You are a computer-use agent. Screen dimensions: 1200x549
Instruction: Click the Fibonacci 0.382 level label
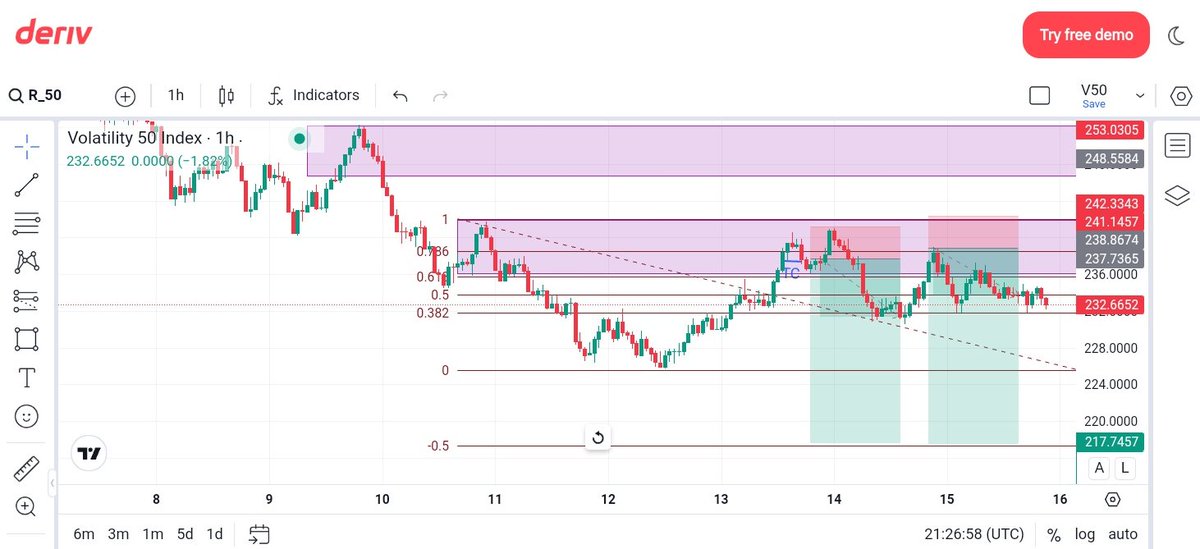pyautogui.click(x=433, y=313)
